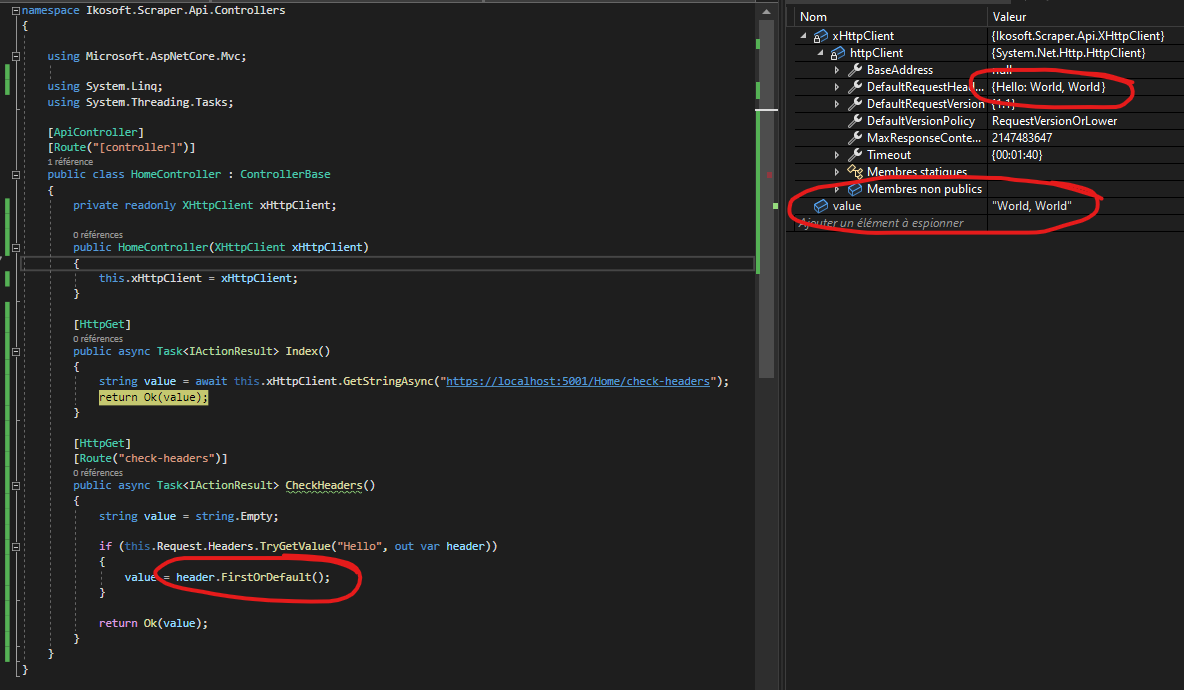Click the httpClient field icon
Viewport: 1184px width, 690px height.
coord(837,53)
